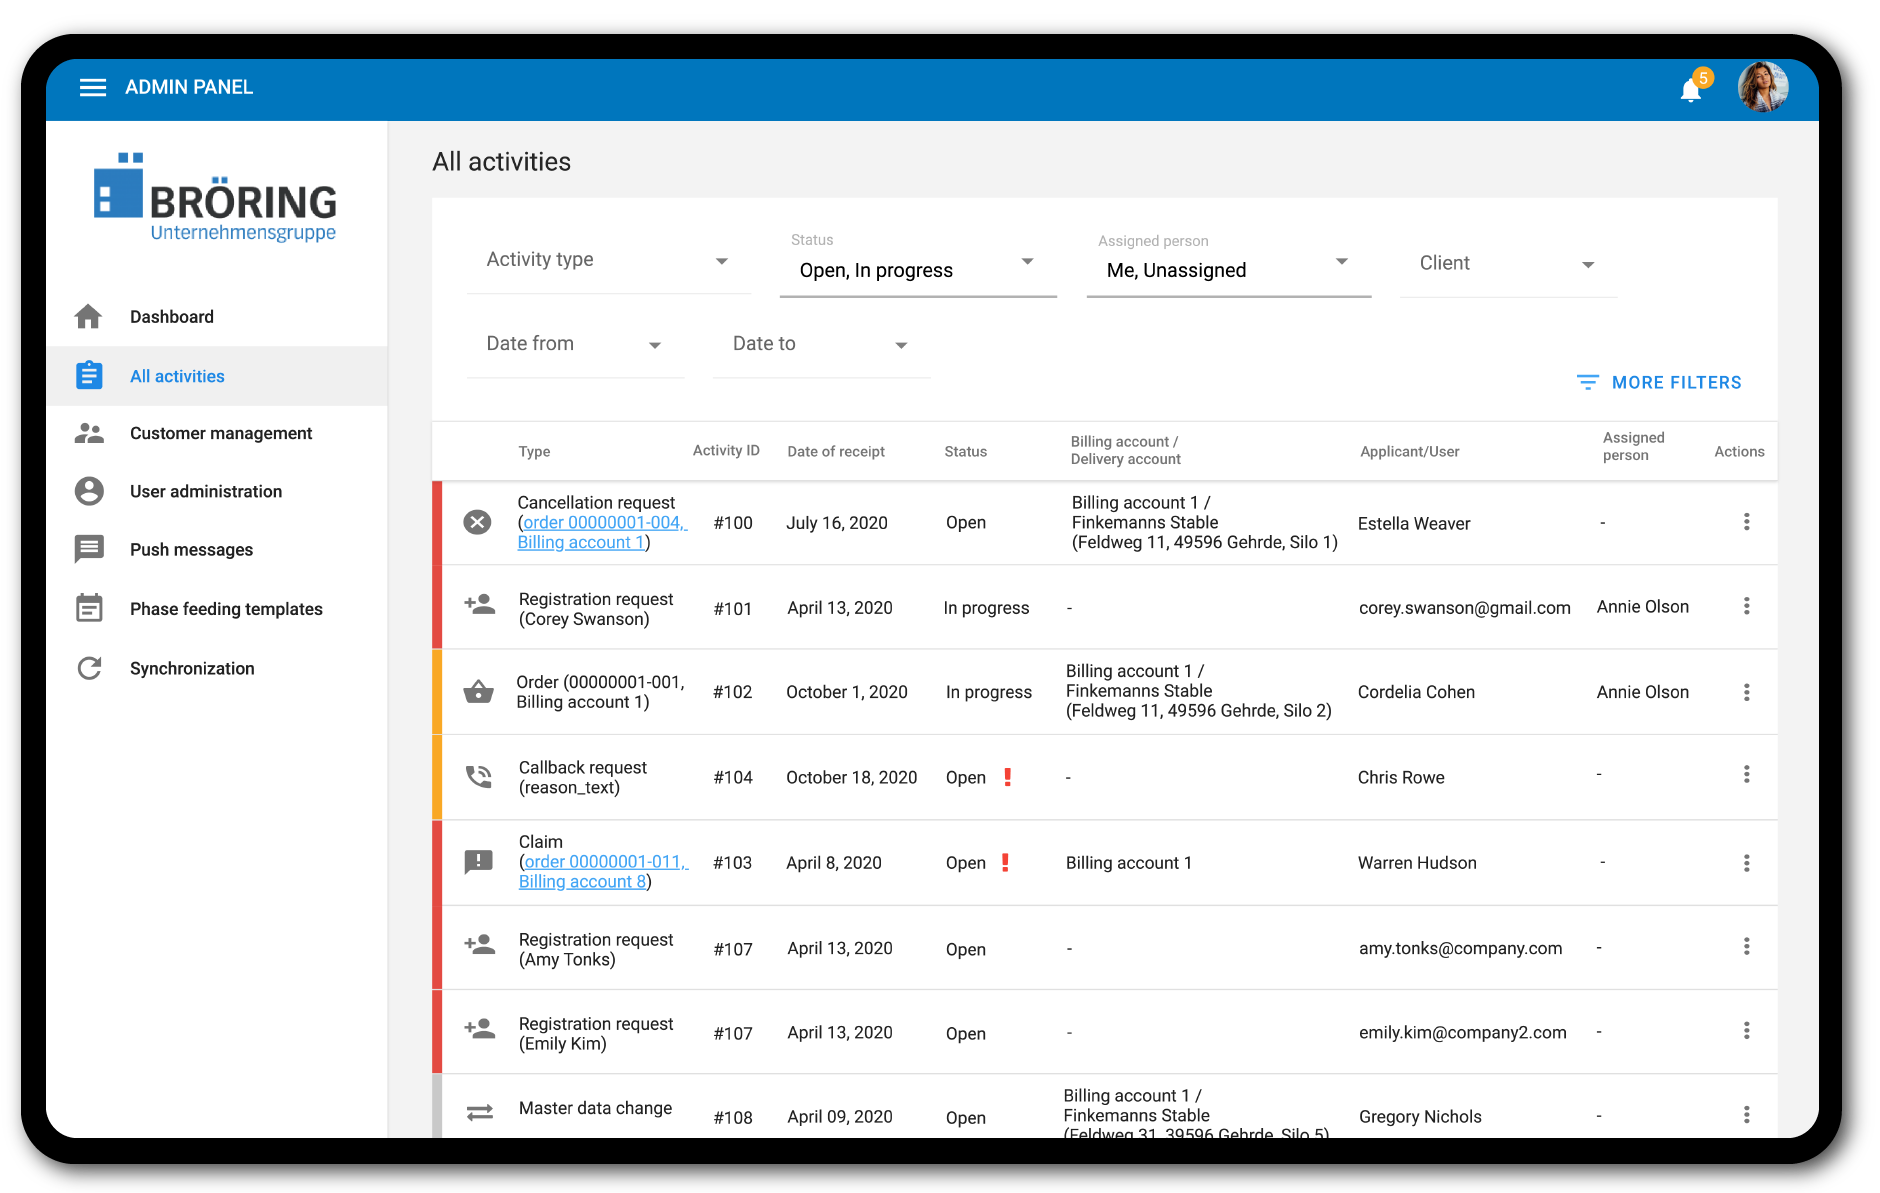The width and height of the screenshot is (1880, 1193).
Task: Open actions menu for activity #103
Action: pos(1747,862)
